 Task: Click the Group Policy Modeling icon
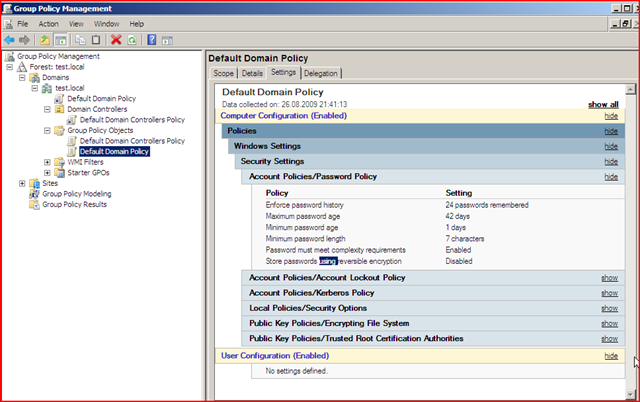coord(34,194)
